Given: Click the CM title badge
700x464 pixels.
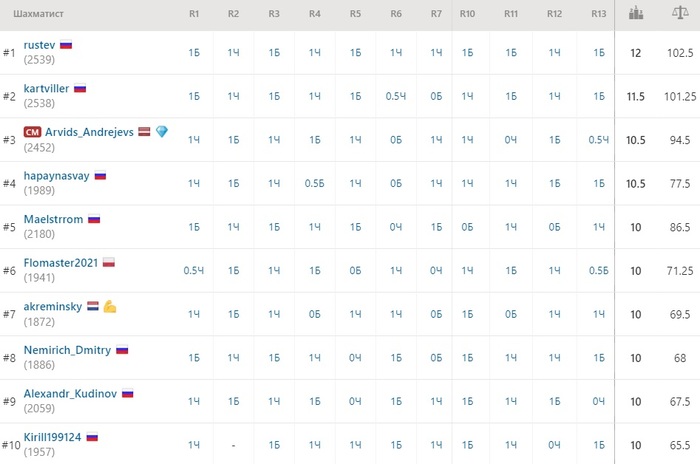Looking at the screenshot, I should pyautogui.click(x=32, y=132).
